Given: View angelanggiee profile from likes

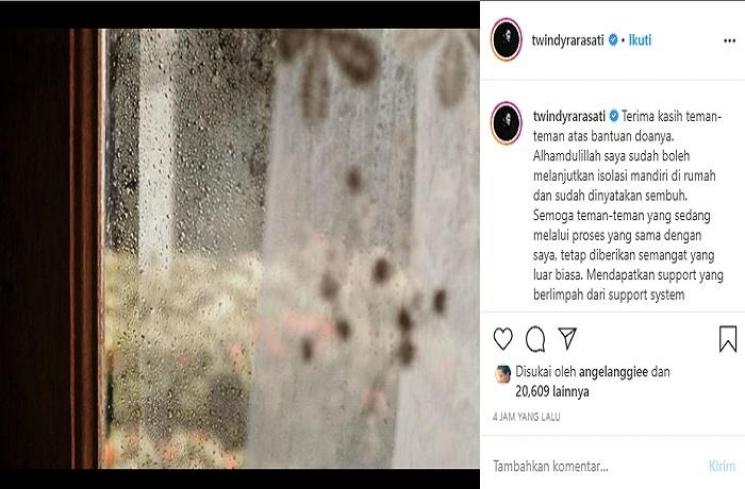Looking at the screenshot, I should (x=613, y=372).
